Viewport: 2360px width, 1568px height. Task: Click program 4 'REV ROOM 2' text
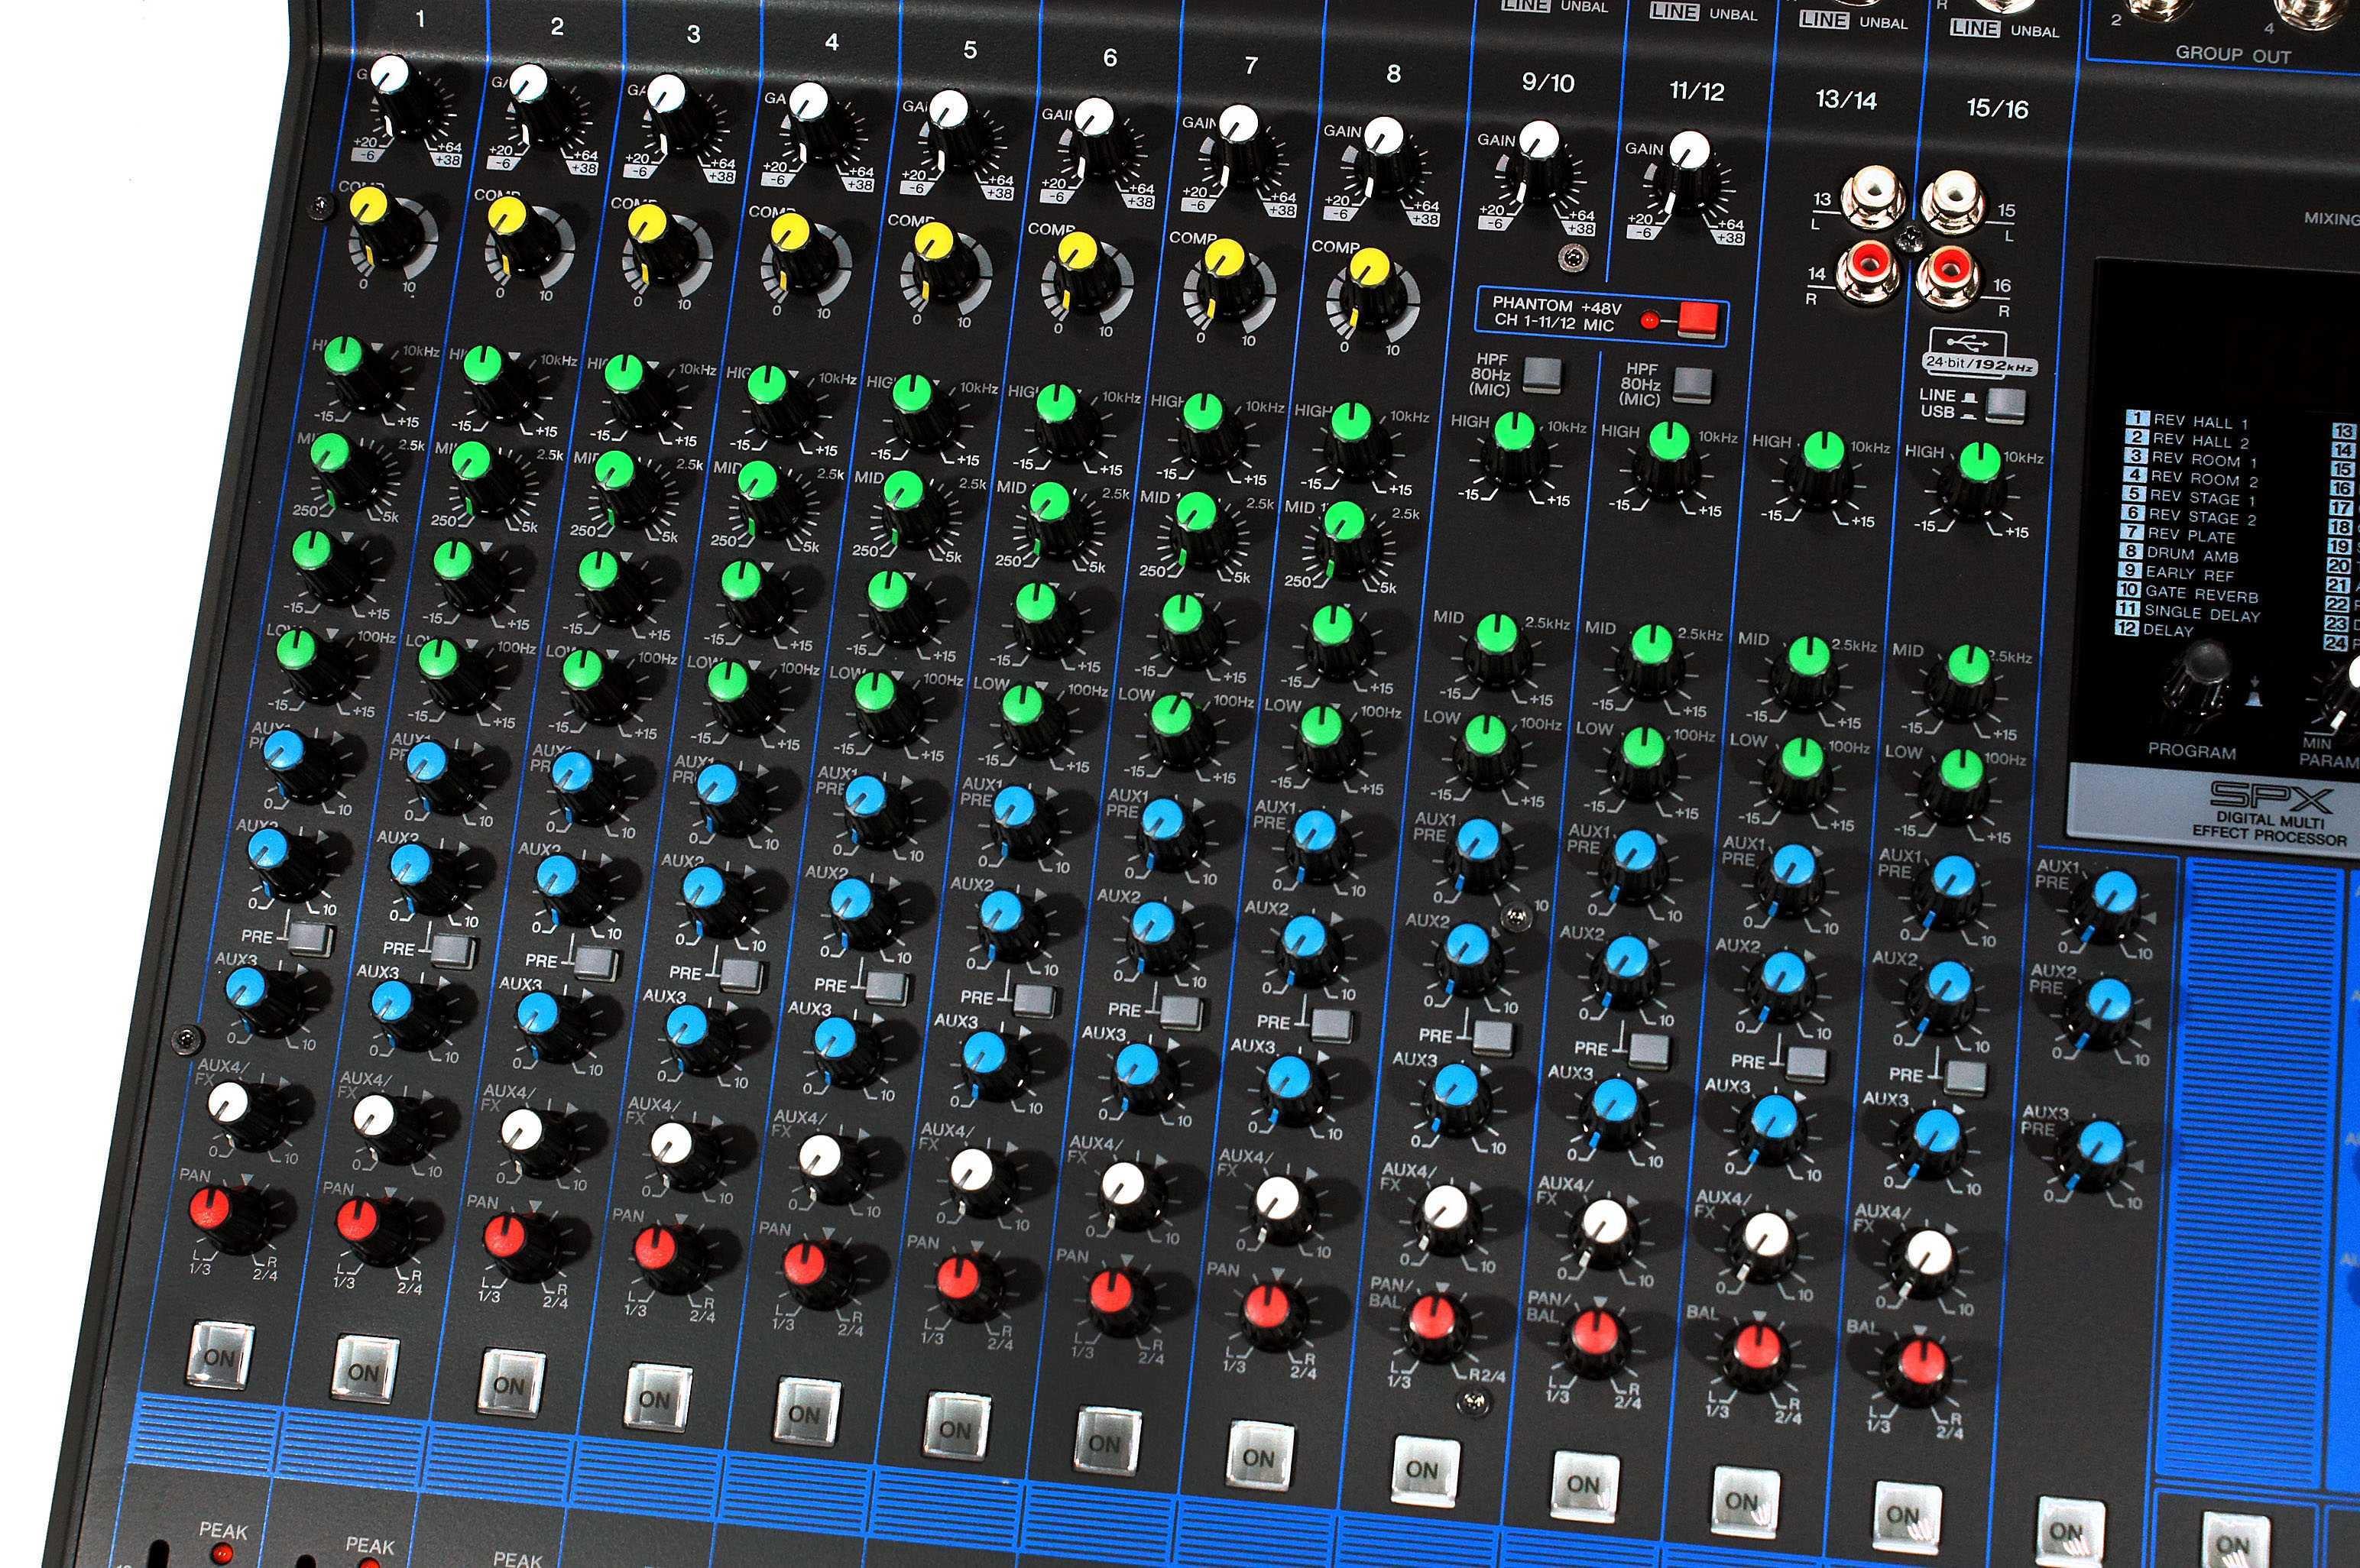[2205, 479]
